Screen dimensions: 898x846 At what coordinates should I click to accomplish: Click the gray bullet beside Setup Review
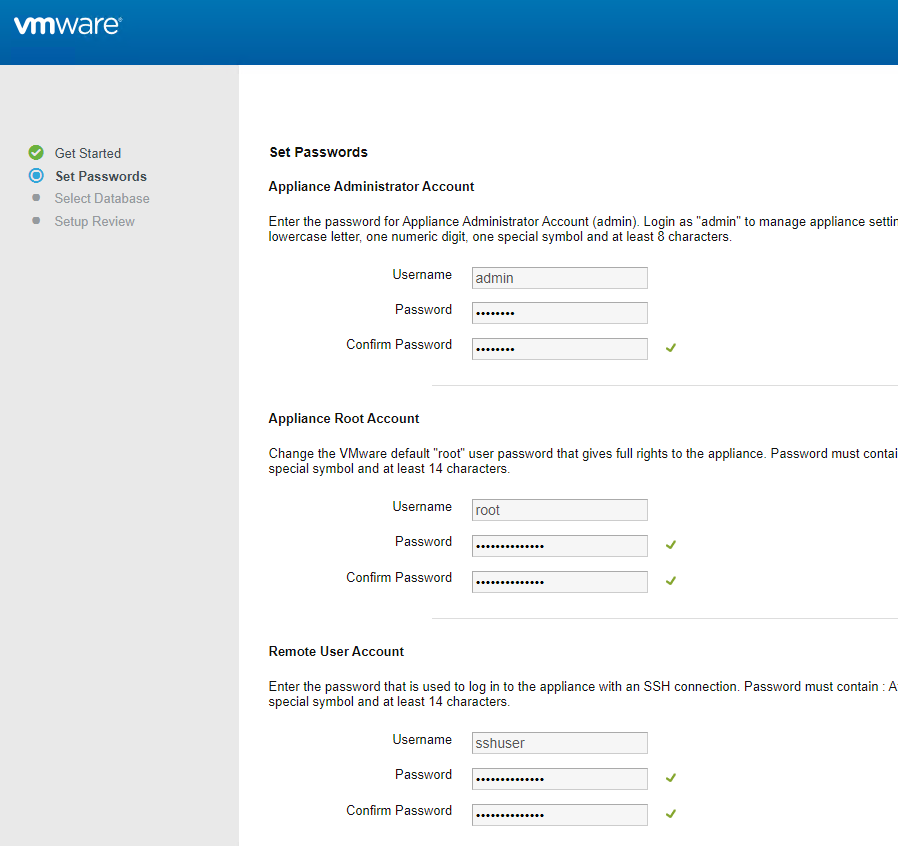(x=36, y=221)
